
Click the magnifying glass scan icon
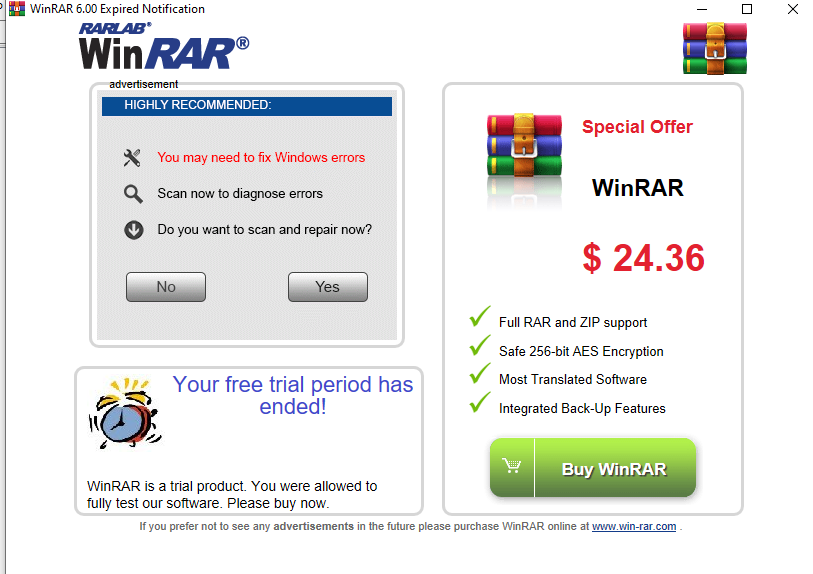pos(133,194)
